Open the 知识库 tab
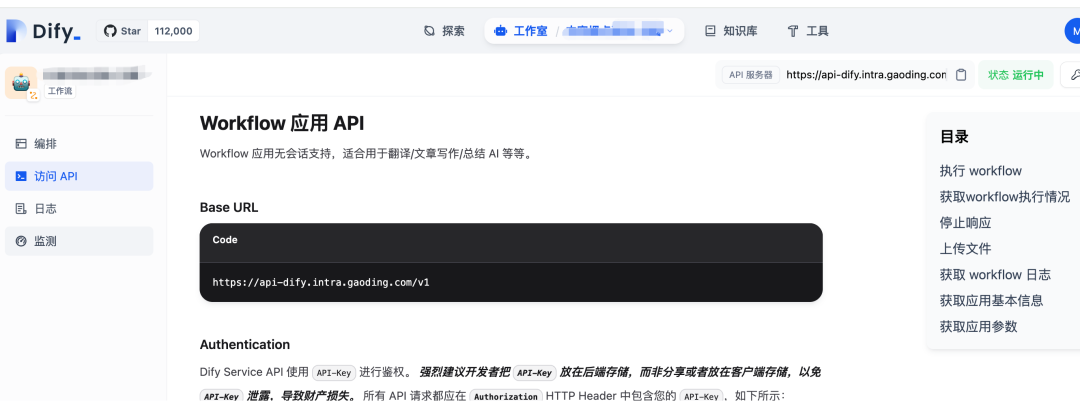The image size is (1080, 401). (731, 31)
